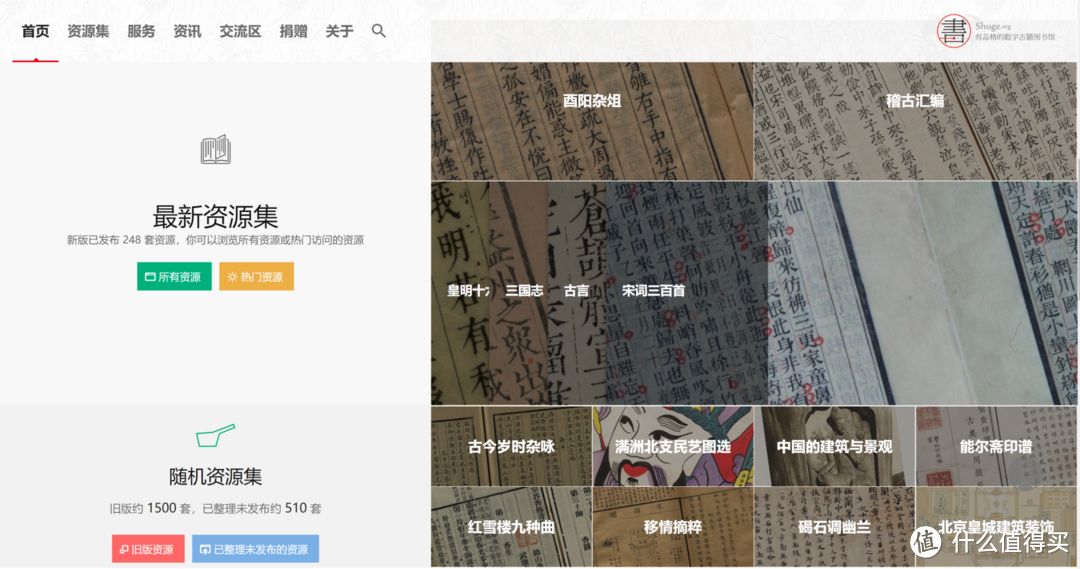Viewport: 1080px width, 569px height.
Task: Click the 最新资源集 heading
Action: pyautogui.click(x=216, y=216)
